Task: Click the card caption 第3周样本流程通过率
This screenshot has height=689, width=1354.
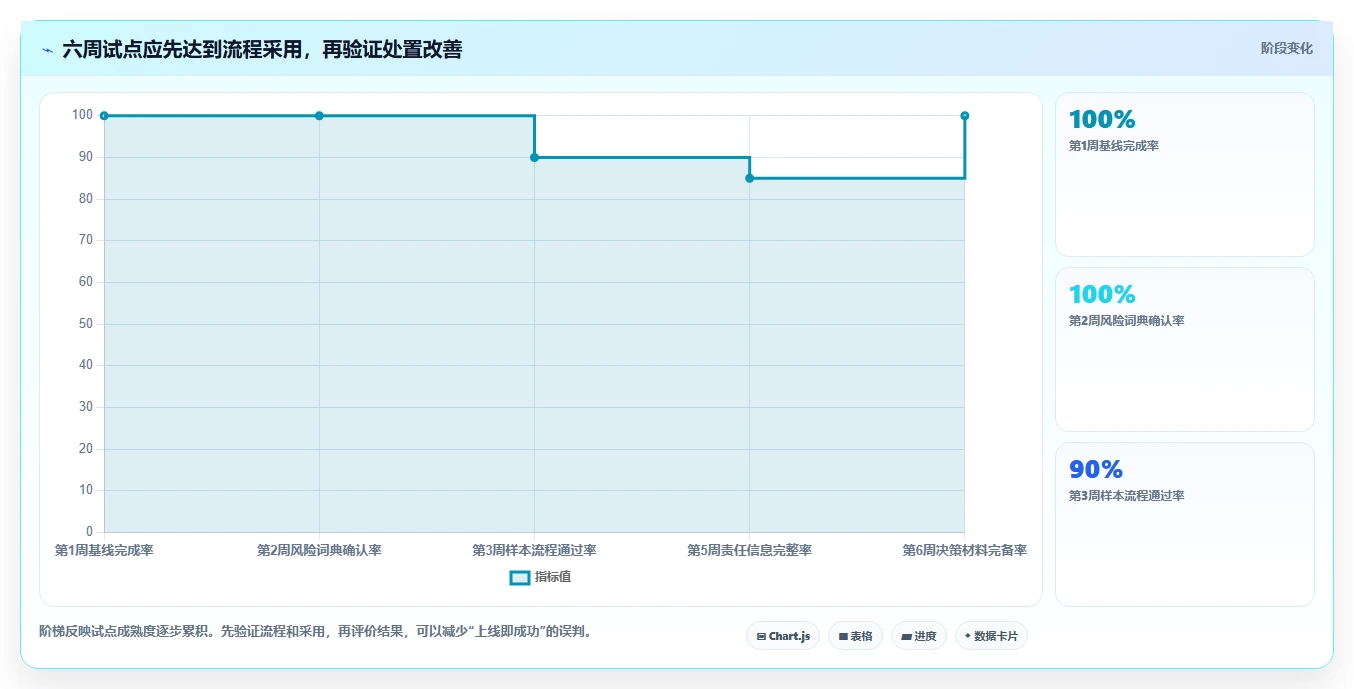Action: [1126, 496]
